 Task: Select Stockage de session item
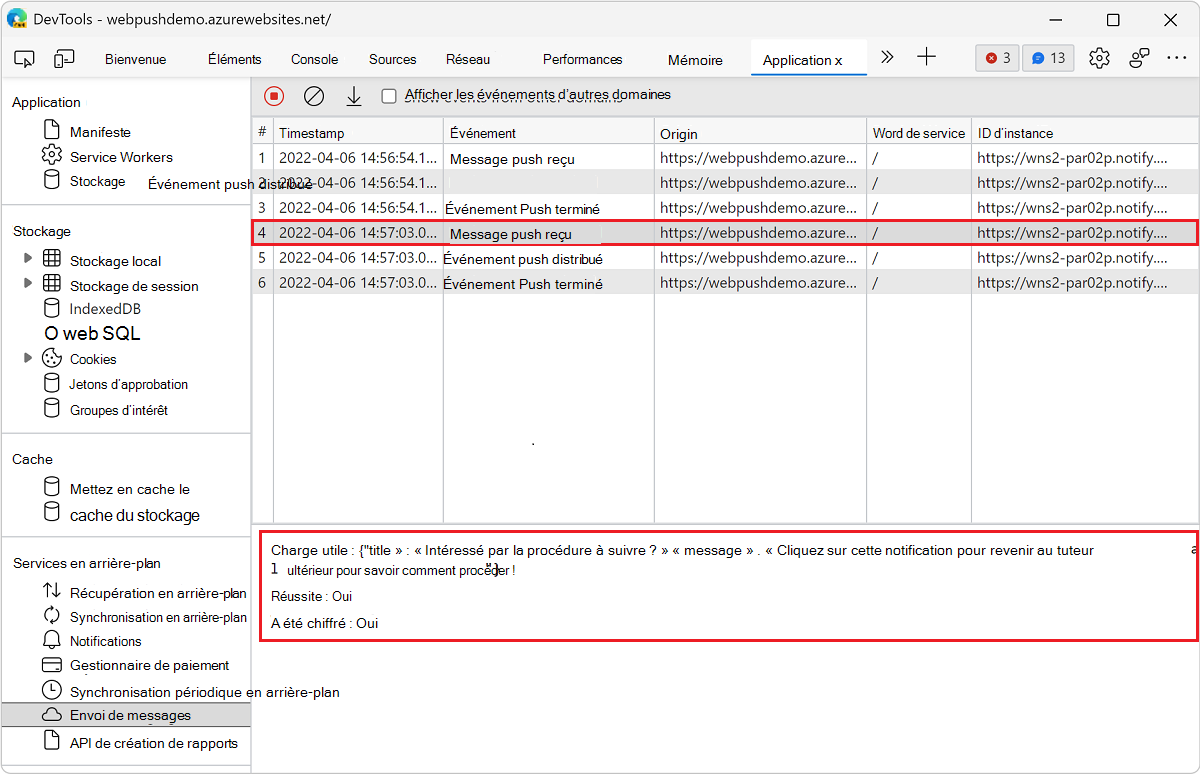pos(134,286)
